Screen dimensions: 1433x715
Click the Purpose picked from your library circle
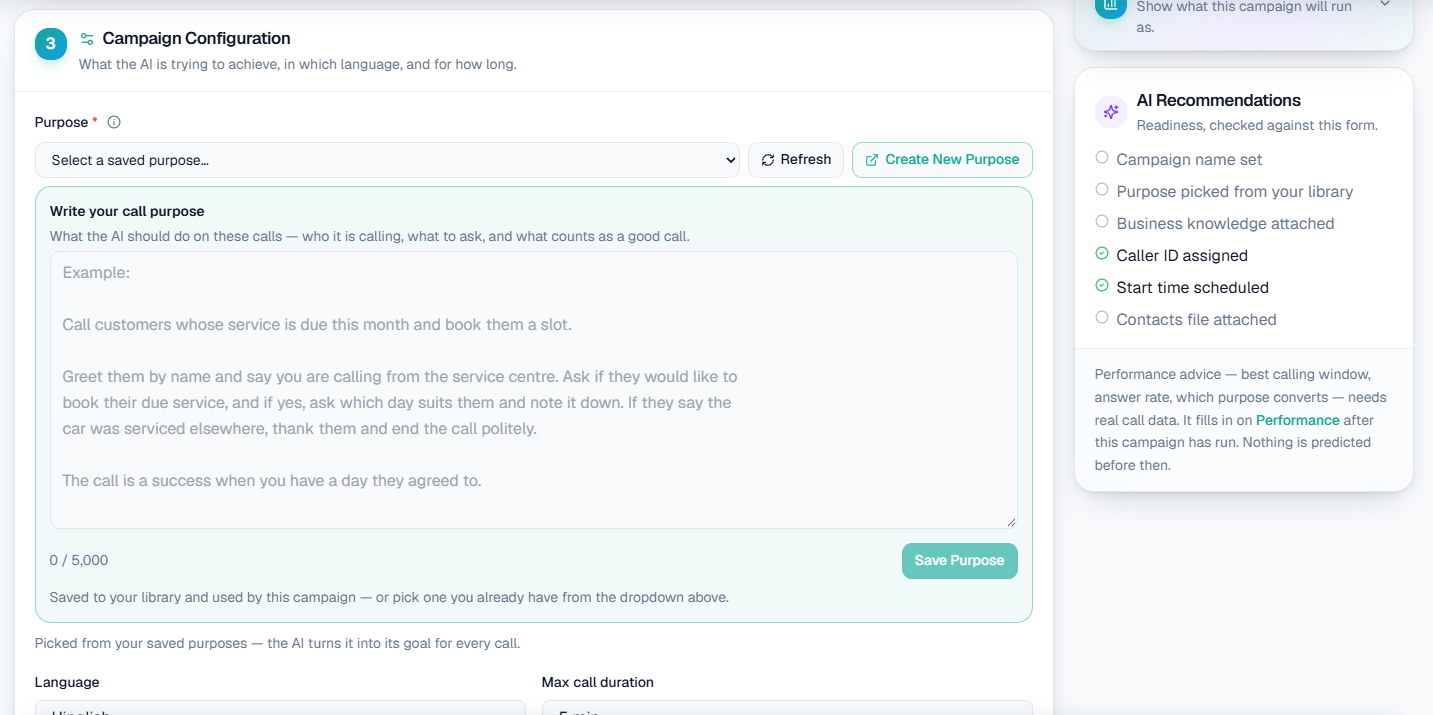(1102, 190)
